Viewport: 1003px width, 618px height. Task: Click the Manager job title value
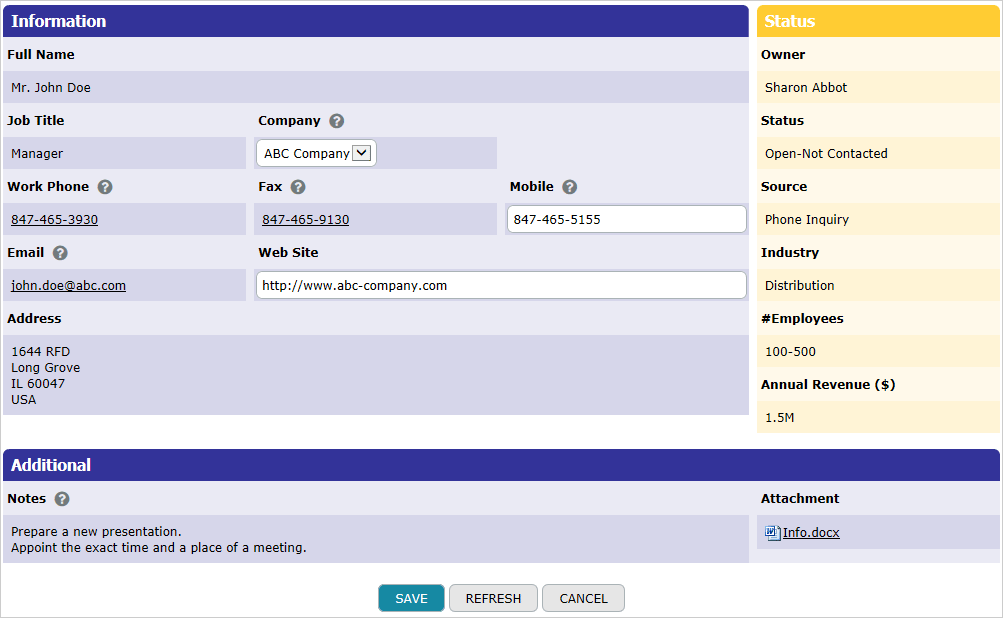[37, 154]
